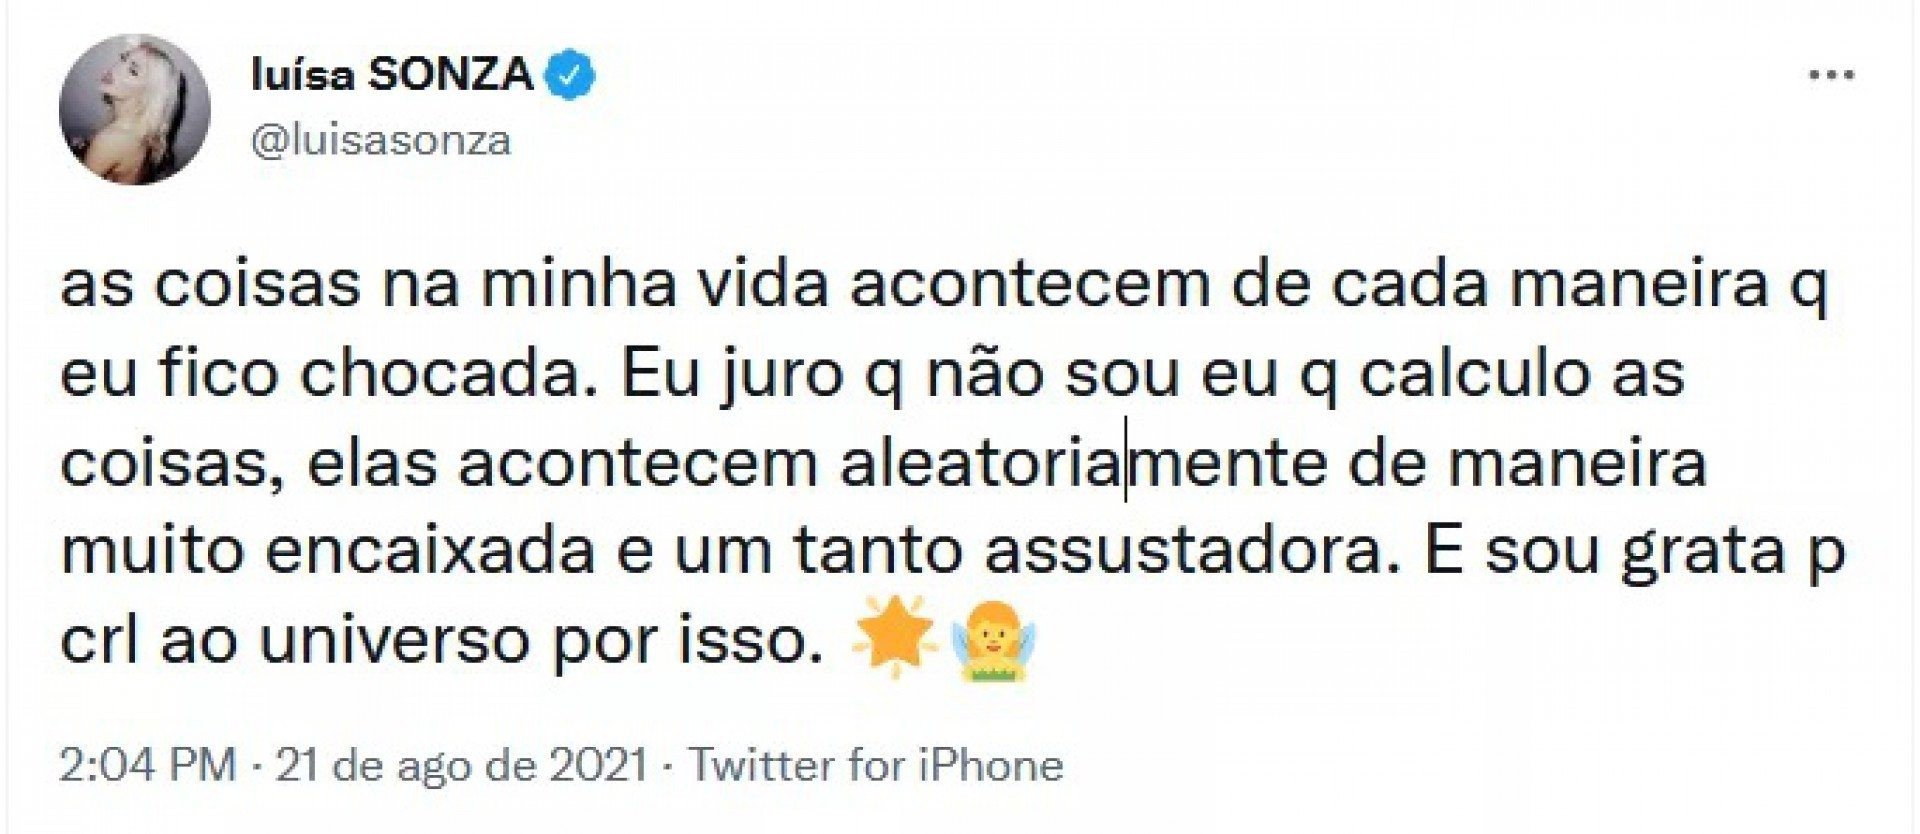This screenshot has width=1920, height=834.
Task: Click the date 21 de ago de 2021
Action: click(461, 766)
